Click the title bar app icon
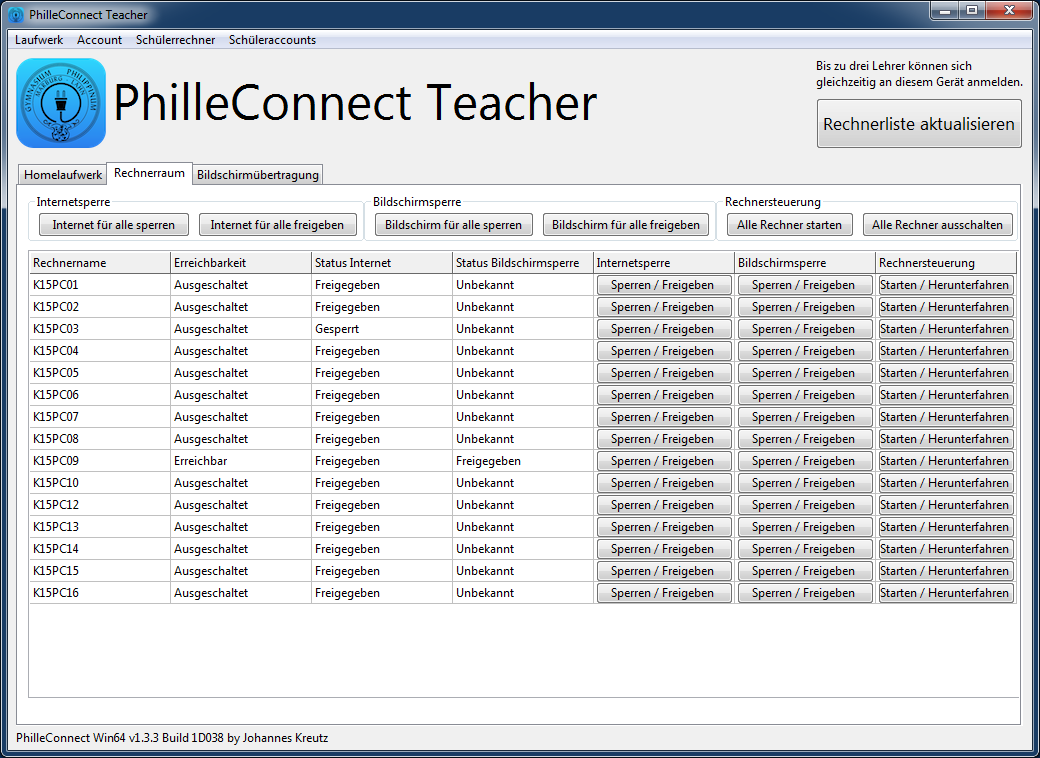The image size is (1040, 758). coord(16,15)
